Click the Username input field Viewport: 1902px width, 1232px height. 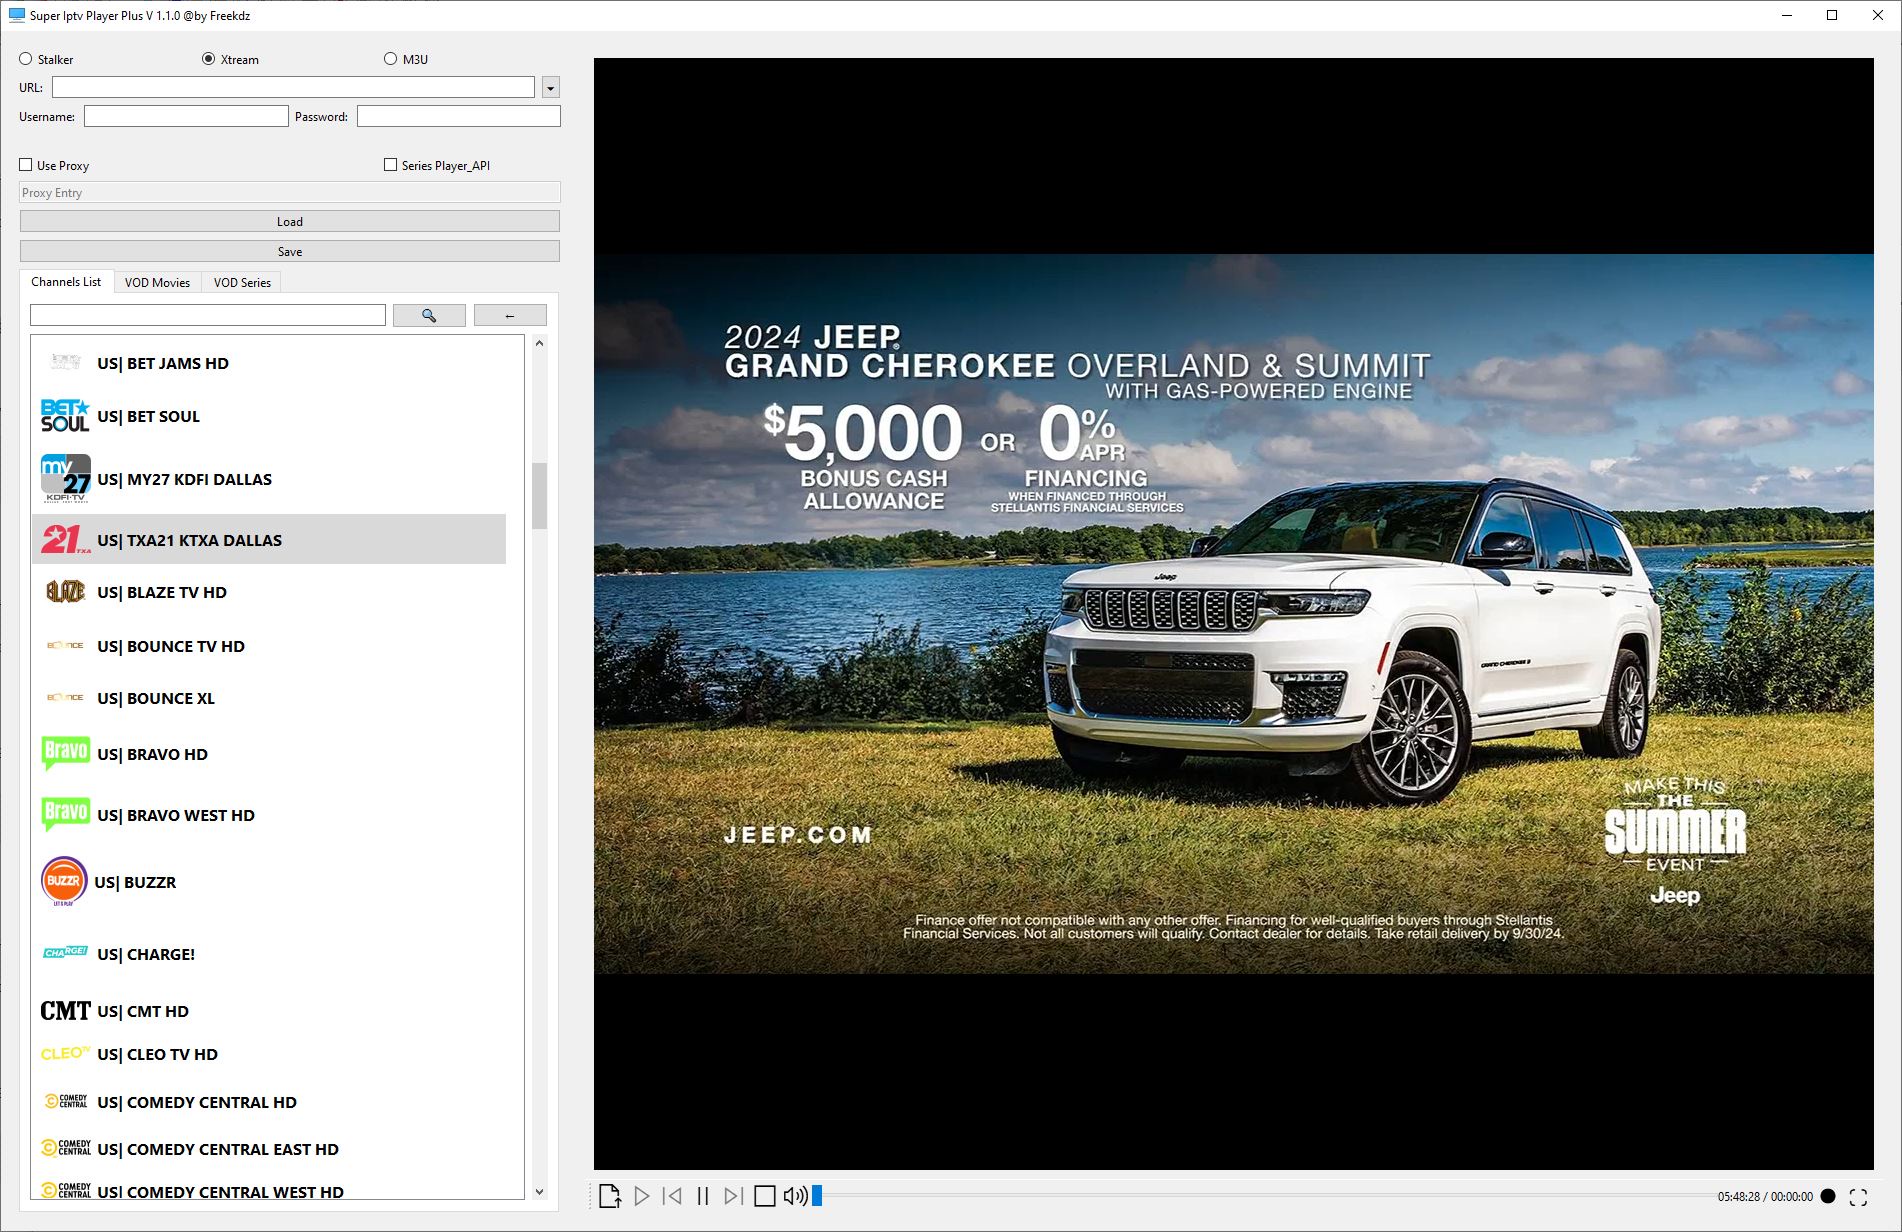point(186,117)
